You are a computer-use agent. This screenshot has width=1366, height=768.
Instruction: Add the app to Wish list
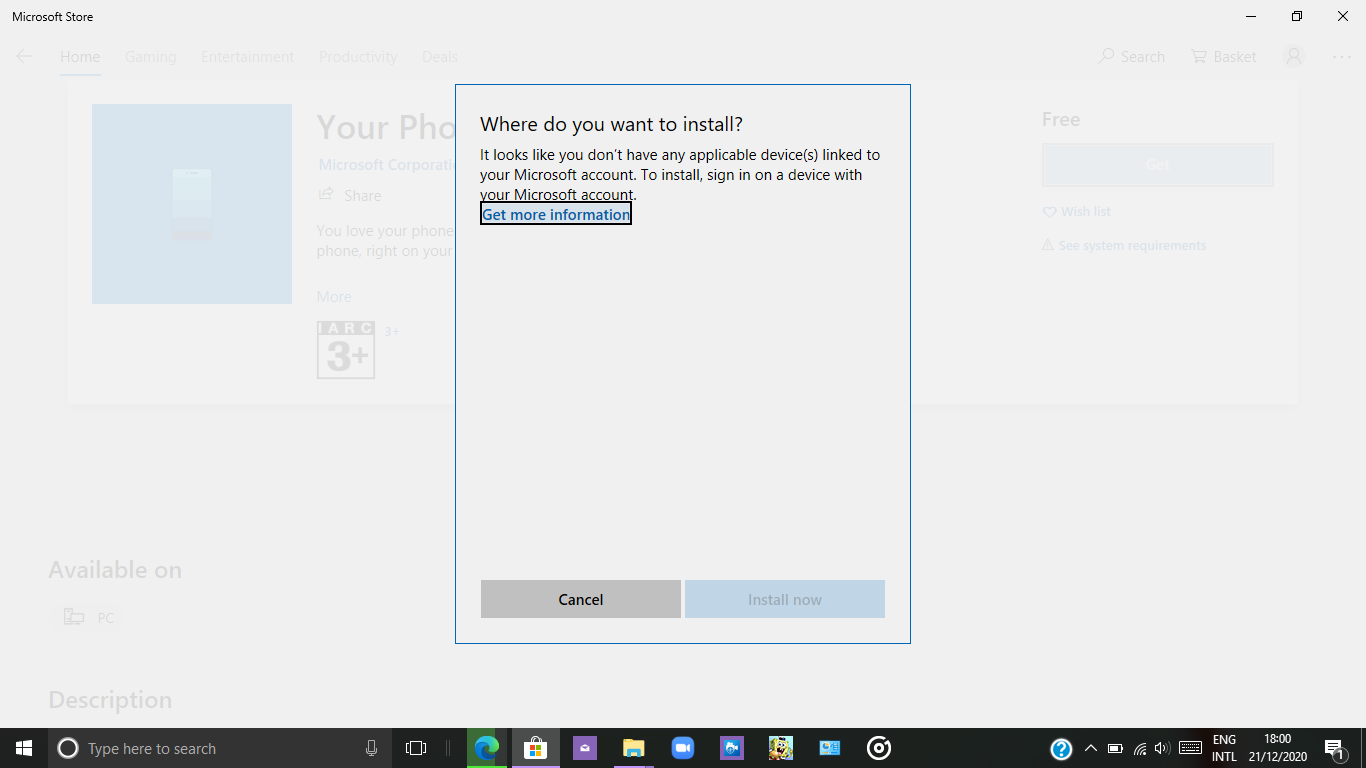[1077, 212]
